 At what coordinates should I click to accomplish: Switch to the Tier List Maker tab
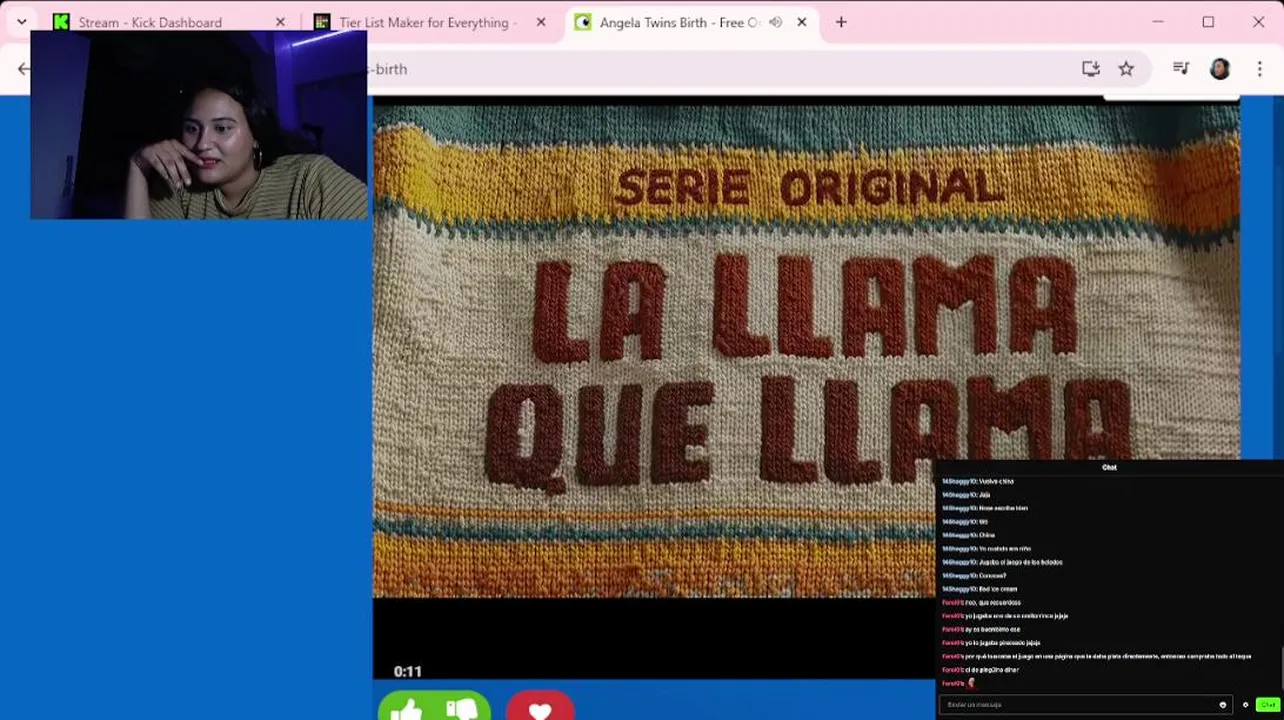(x=427, y=22)
